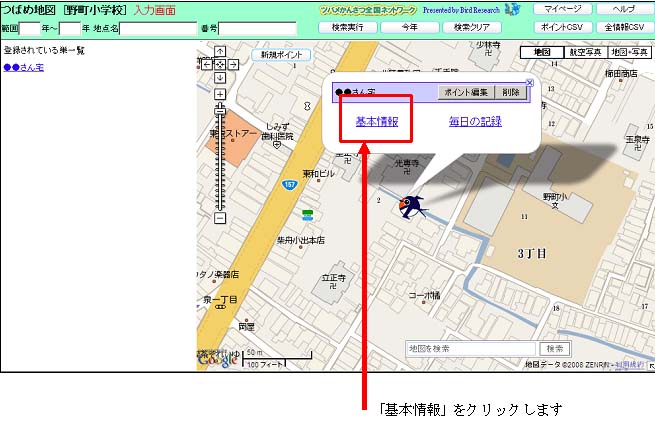Click the 今年 button

point(410,27)
